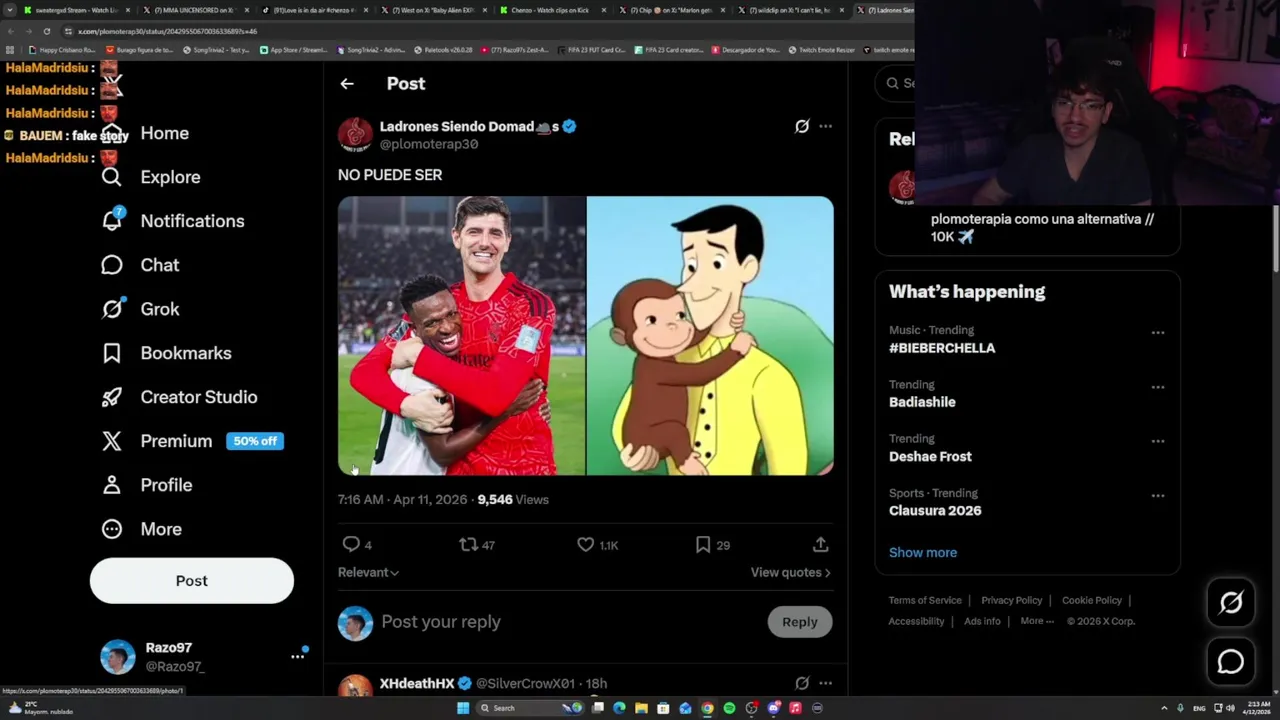Click the browser address bar URL
The image size is (1280, 720).
click(168, 31)
